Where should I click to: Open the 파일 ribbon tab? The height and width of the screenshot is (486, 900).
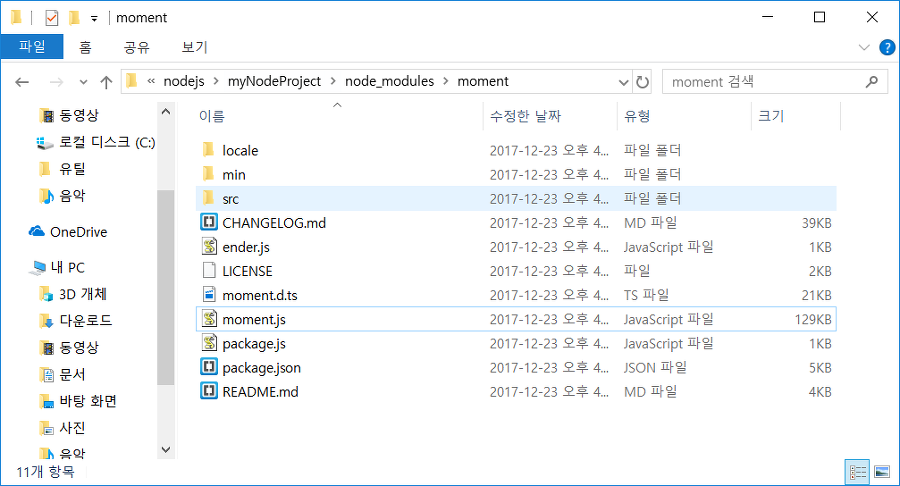pos(32,46)
